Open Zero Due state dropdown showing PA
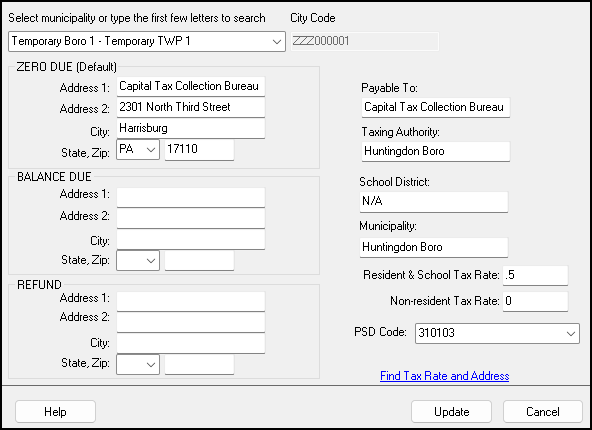Screen dimensions: 592x430 tap(138, 149)
